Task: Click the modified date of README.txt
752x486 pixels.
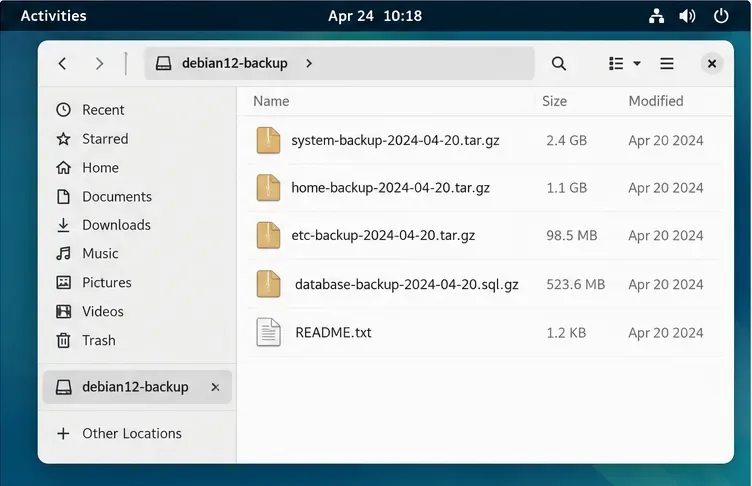Action: click(666, 333)
